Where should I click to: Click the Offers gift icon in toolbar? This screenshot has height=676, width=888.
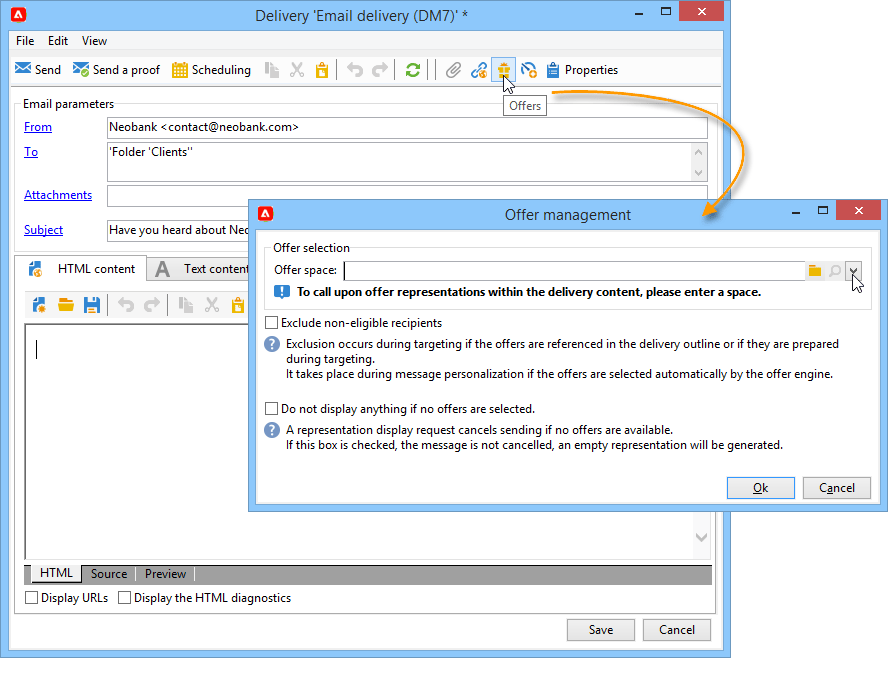point(504,70)
